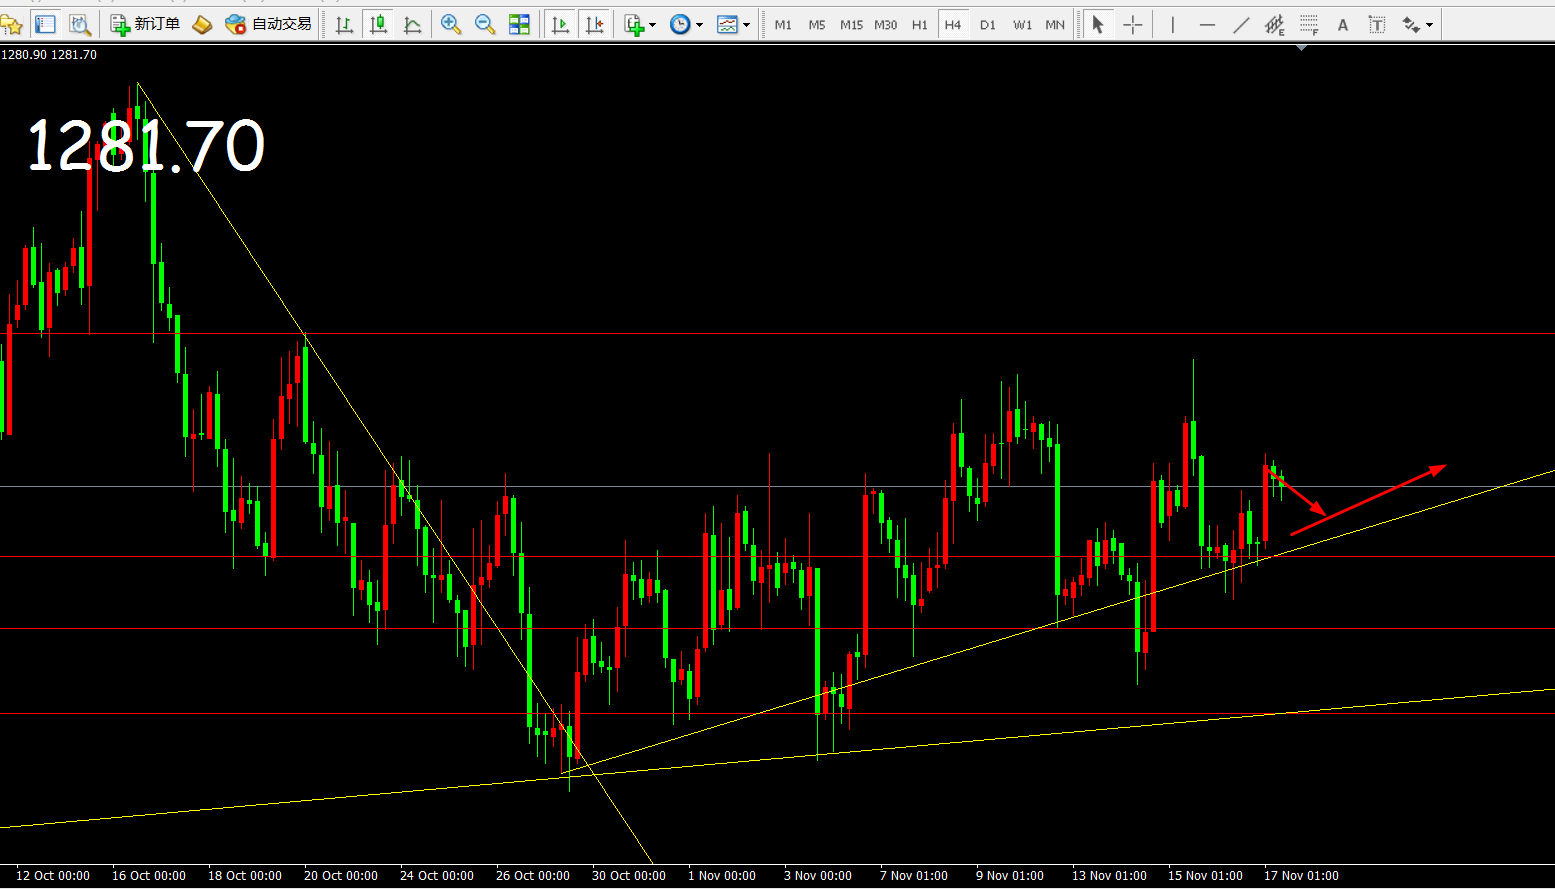Select the H4 timeframe
The height and width of the screenshot is (889, 1555).
(x=953, y=25)
